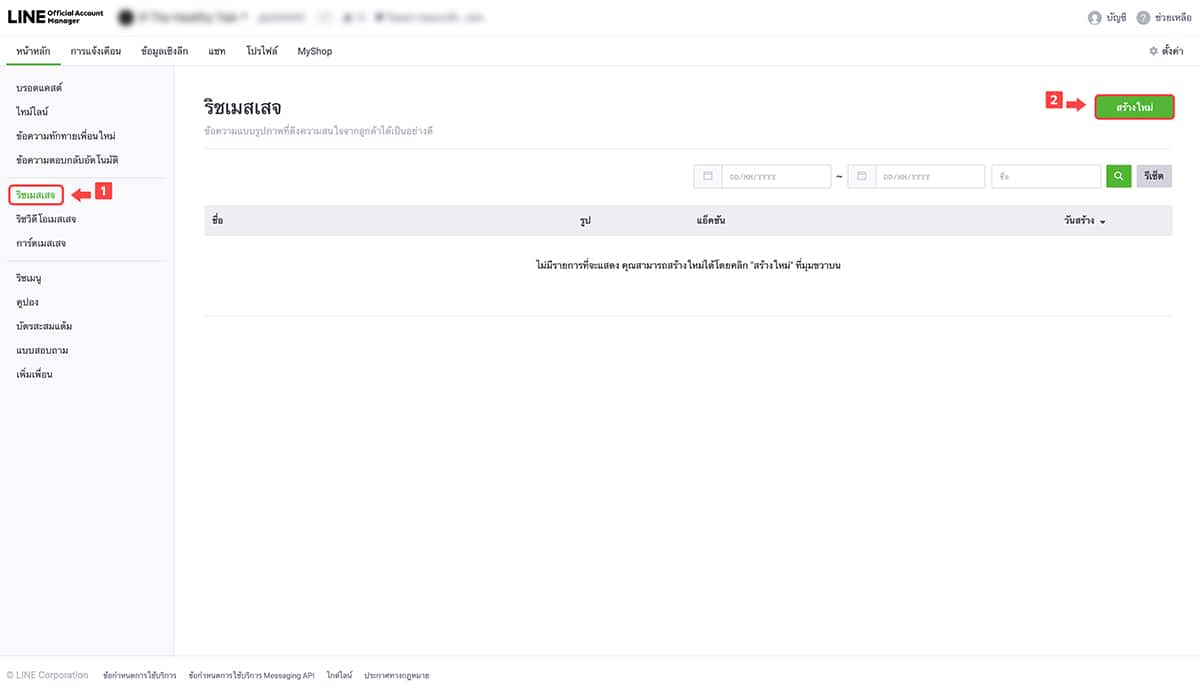The height and width of the screenshot is (689, 1200).
Task: Click the green search magnifier button
Action: (1118, 176)
